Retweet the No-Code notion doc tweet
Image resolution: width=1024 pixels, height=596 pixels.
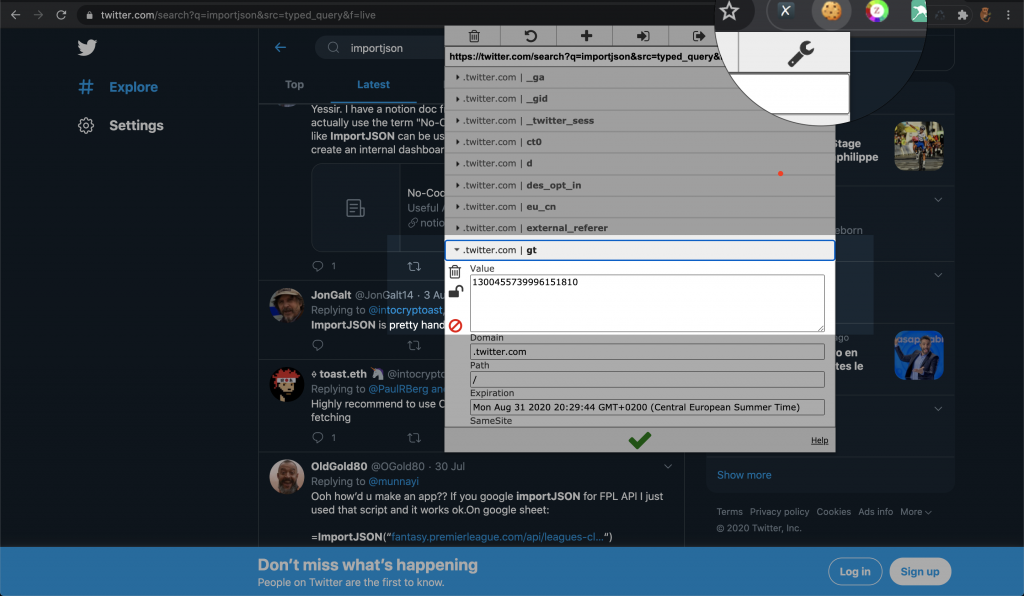pos(414,266)
